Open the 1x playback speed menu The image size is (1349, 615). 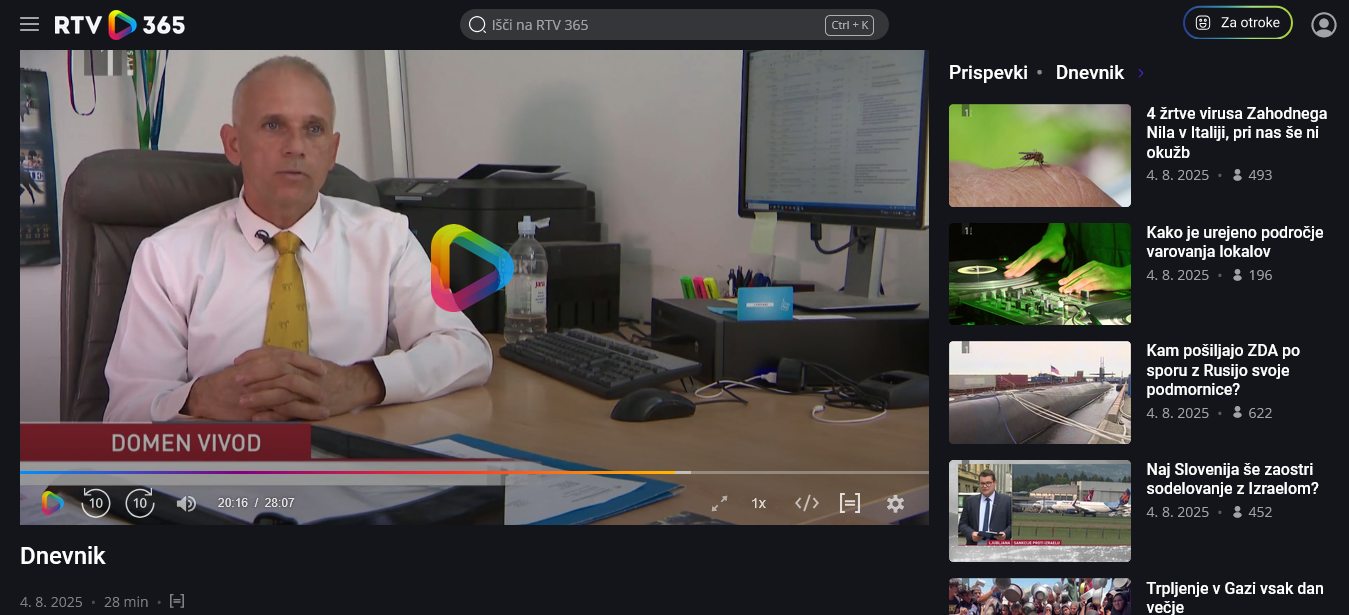[759, 503]
